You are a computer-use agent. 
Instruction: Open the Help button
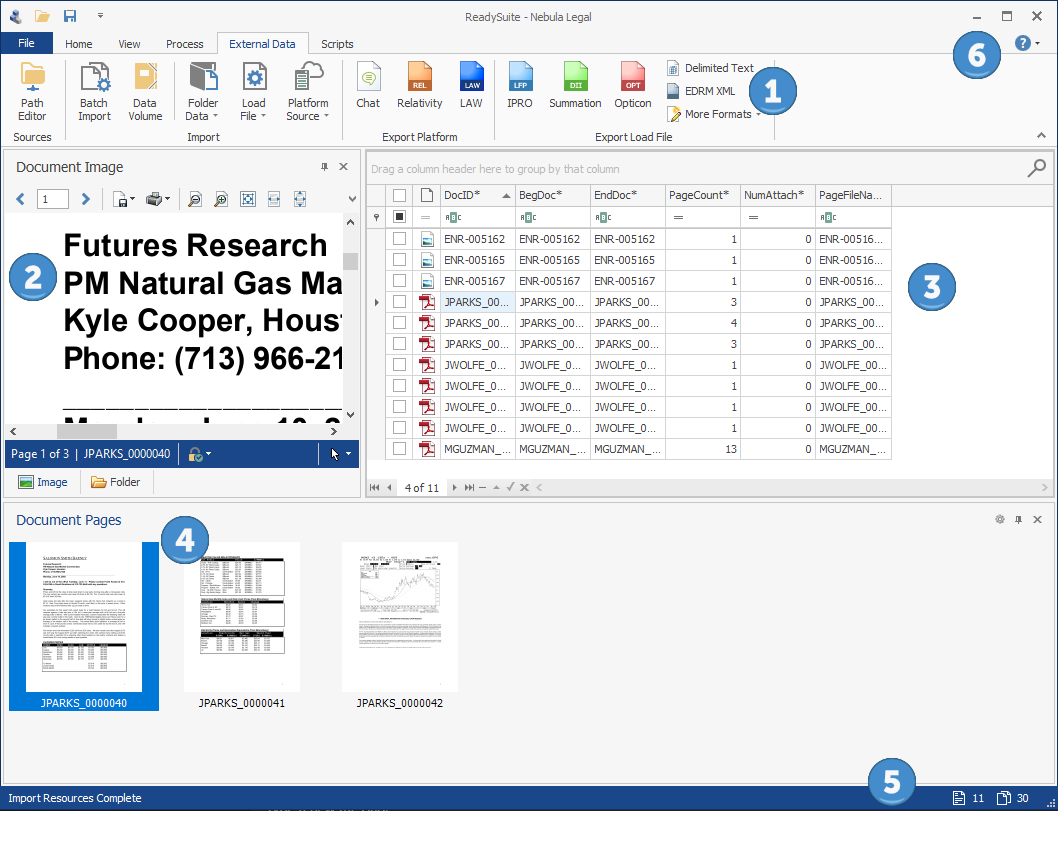tap(1023, 43)
